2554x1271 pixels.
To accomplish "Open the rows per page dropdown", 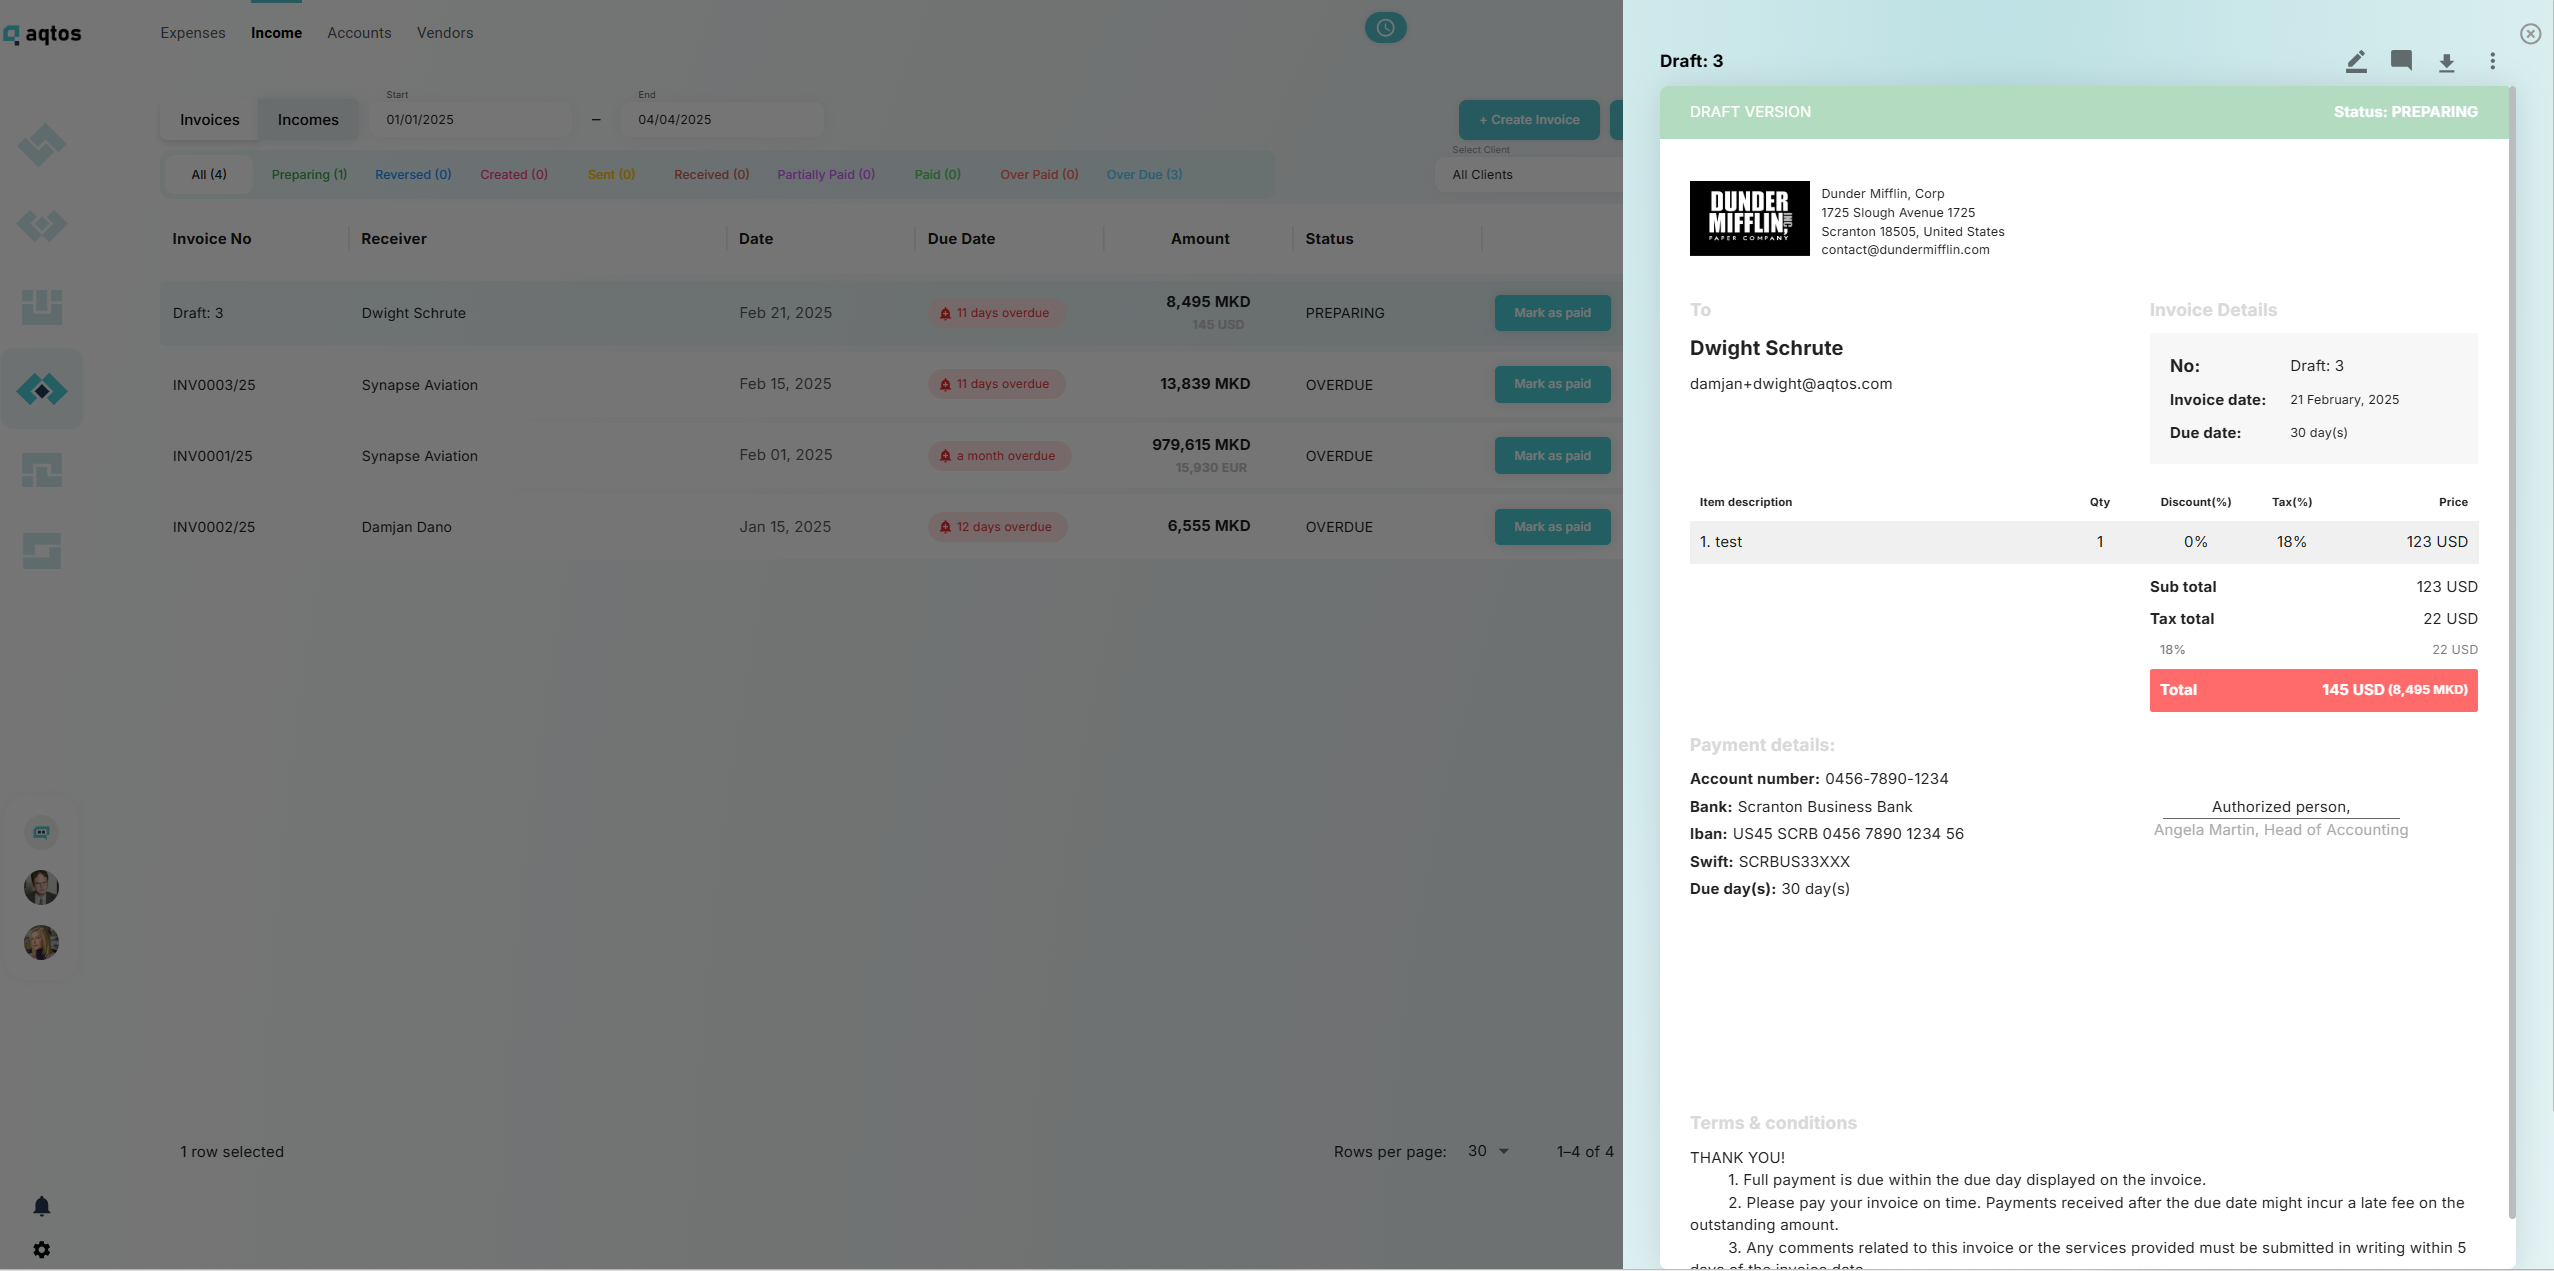I will [1488, 1151].
